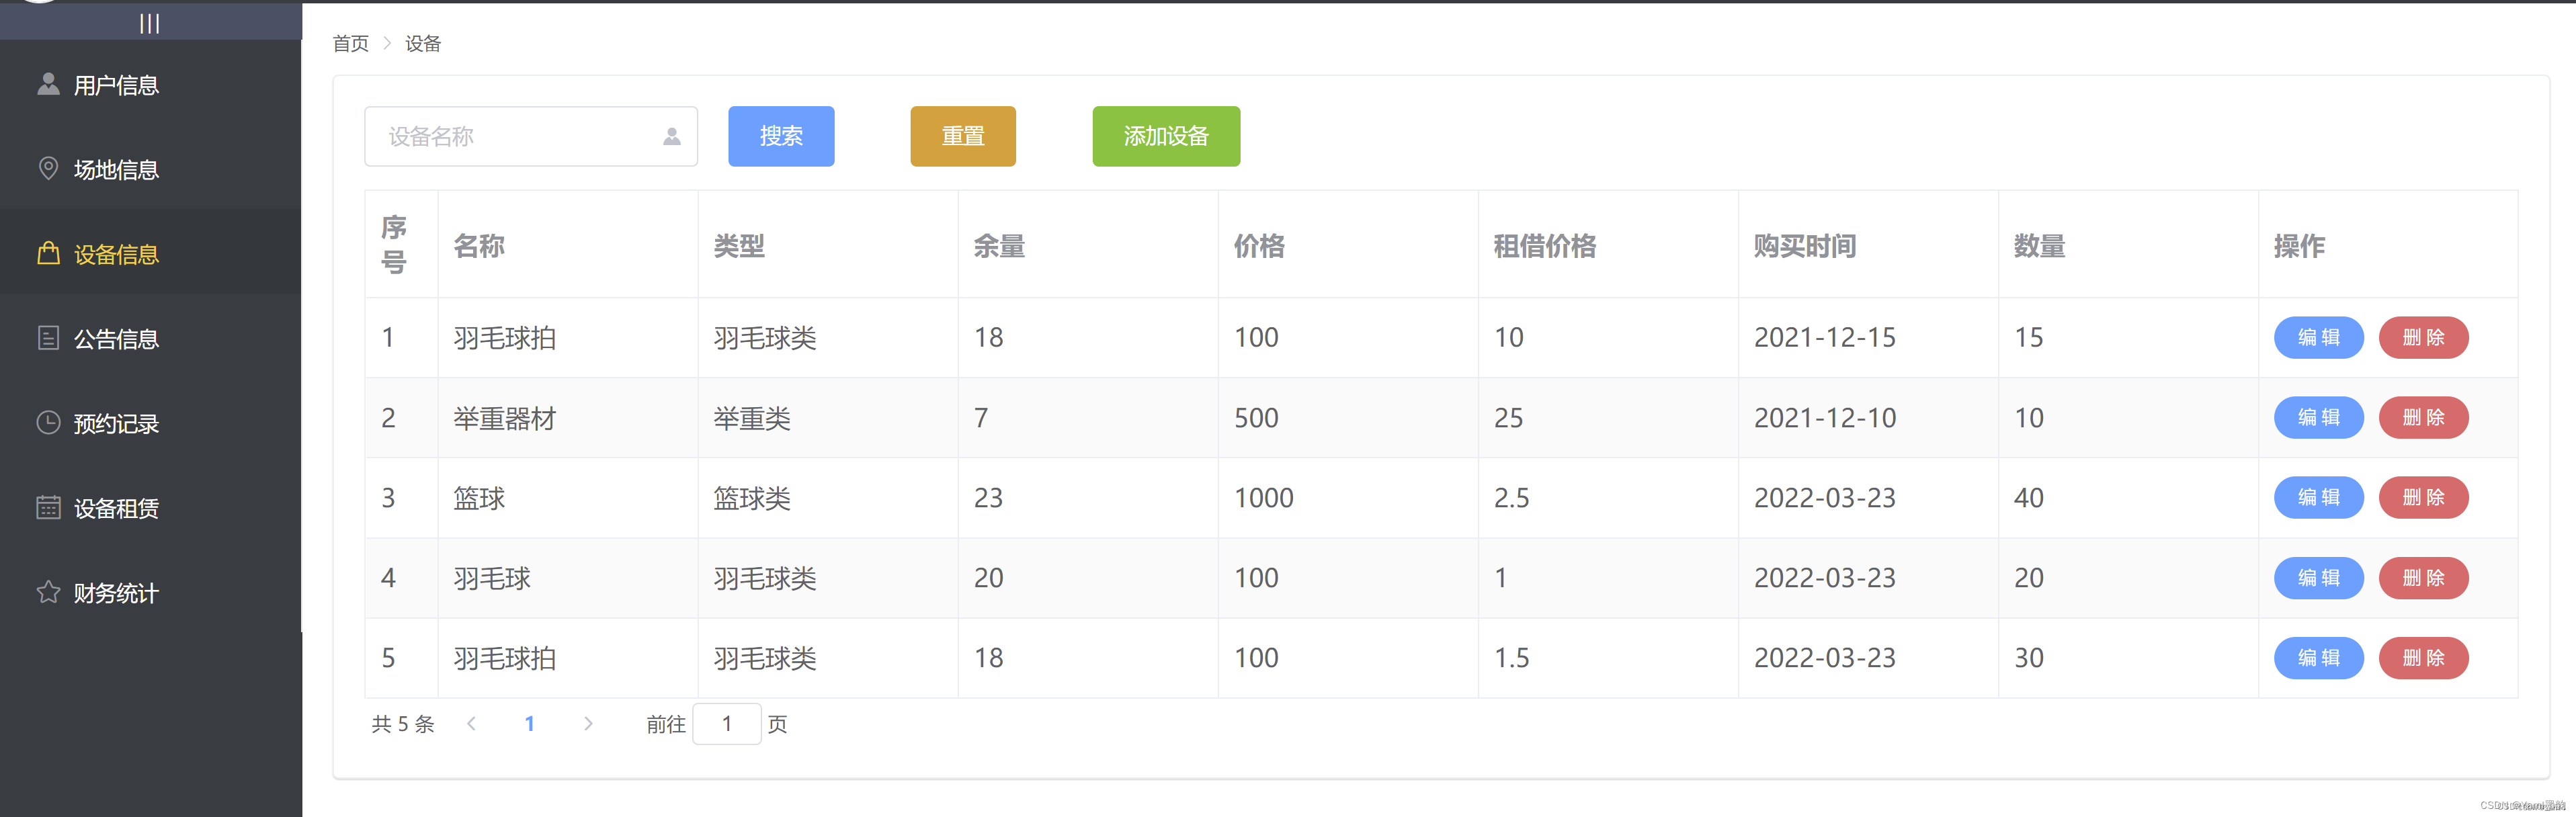Image resolution: width=2576 pixels, height=817 pixels.
Task: Click the location pin icon for 场地信息
Action: [48, 168]
